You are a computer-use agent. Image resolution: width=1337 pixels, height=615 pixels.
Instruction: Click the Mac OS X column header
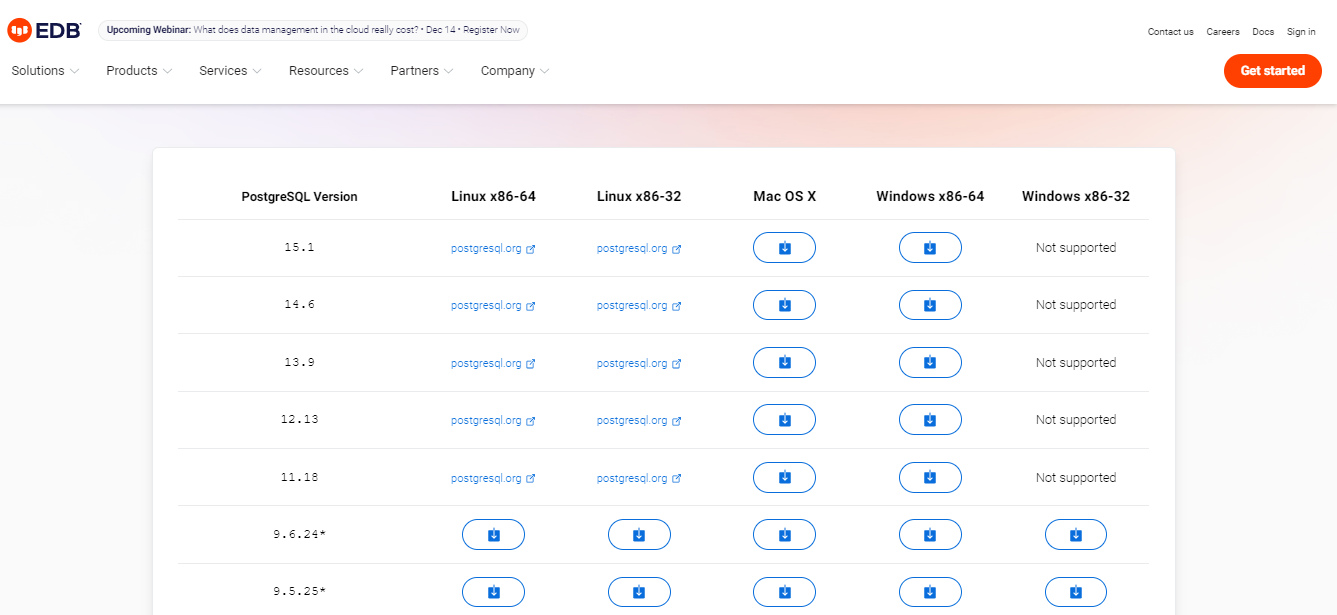click(784, 196)
